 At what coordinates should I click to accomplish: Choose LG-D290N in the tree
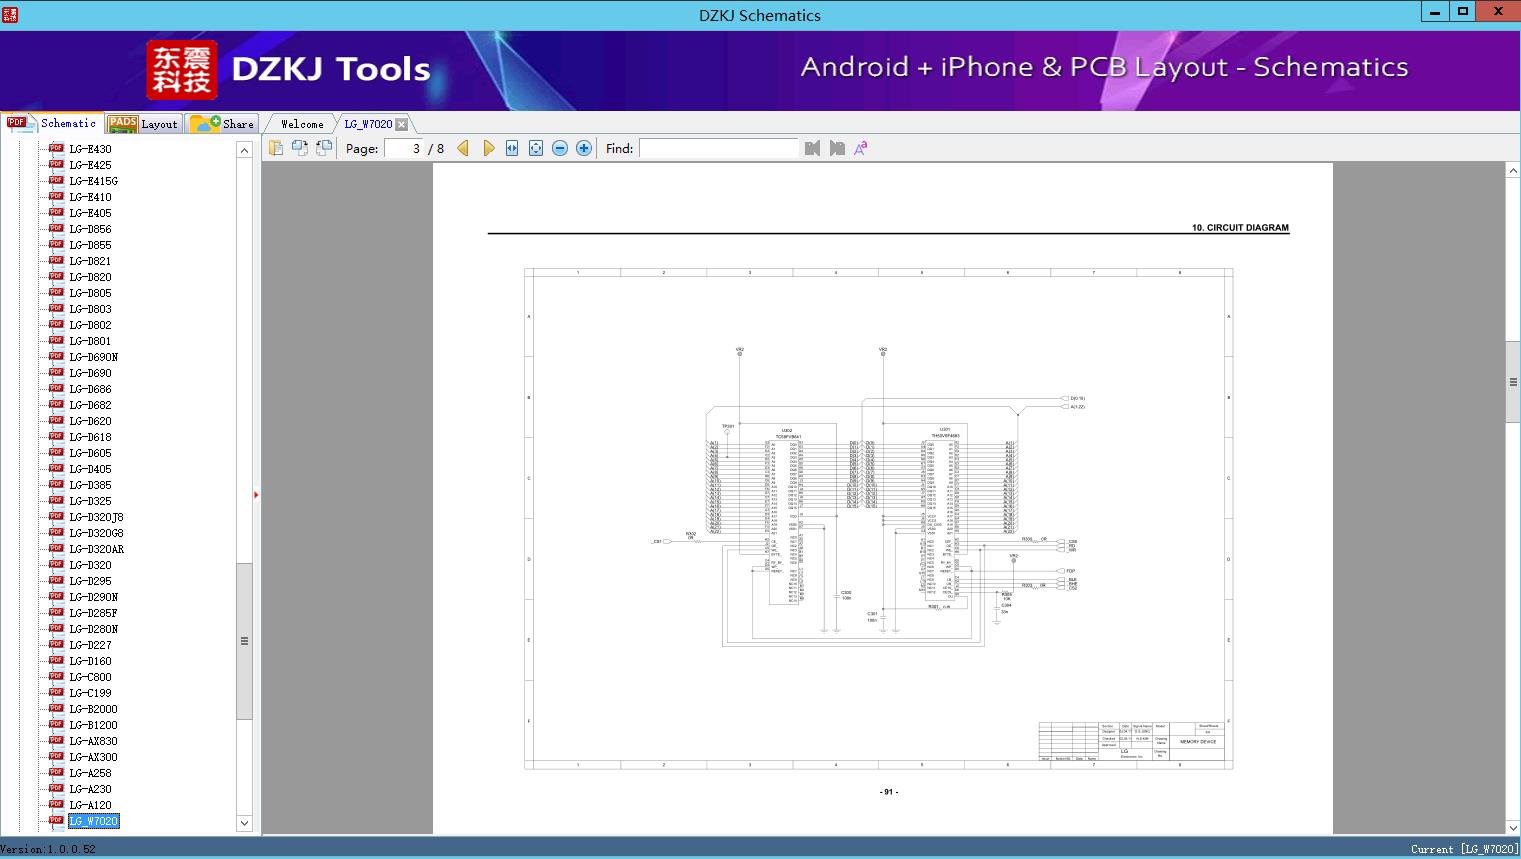pyautogui.click(x=93, y=597)
